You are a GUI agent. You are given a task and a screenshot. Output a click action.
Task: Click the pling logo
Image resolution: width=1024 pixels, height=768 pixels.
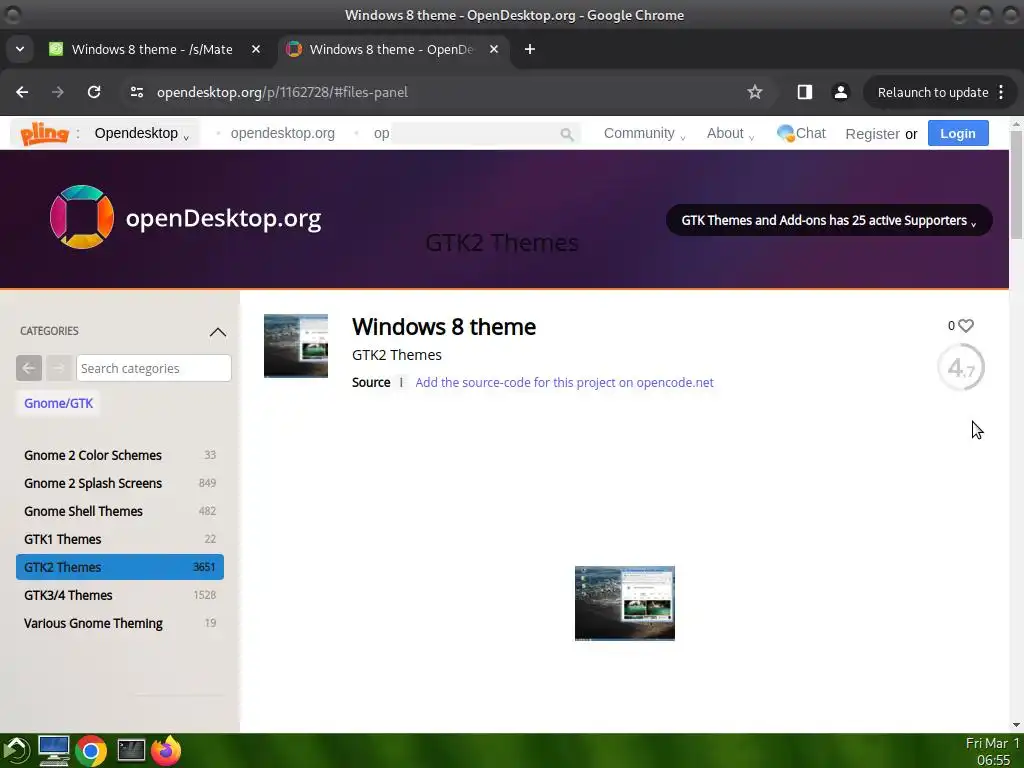44,133
